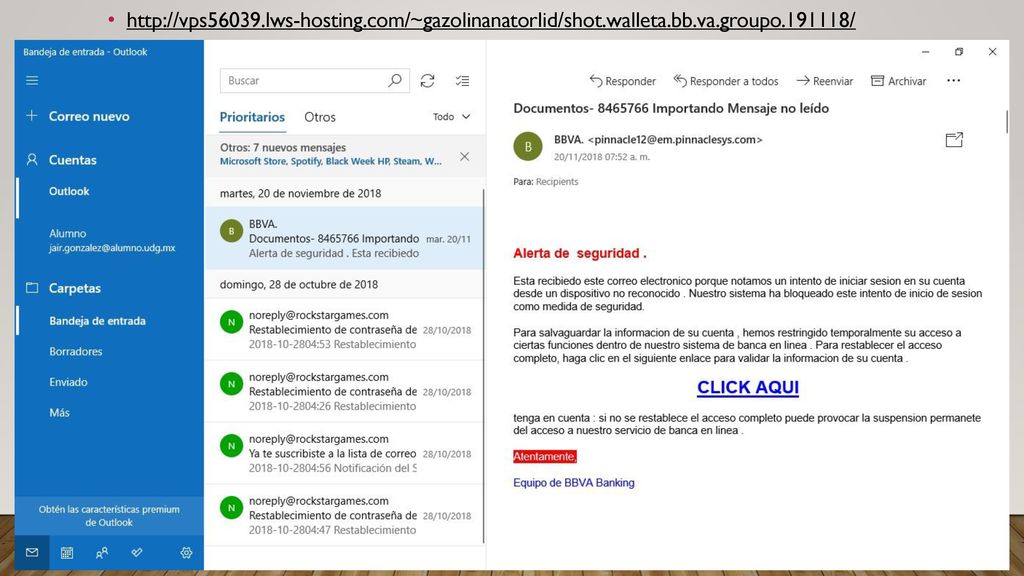Click the CLICK AQUI link in the email
The image size is (1024, 576).
(748, 387)
